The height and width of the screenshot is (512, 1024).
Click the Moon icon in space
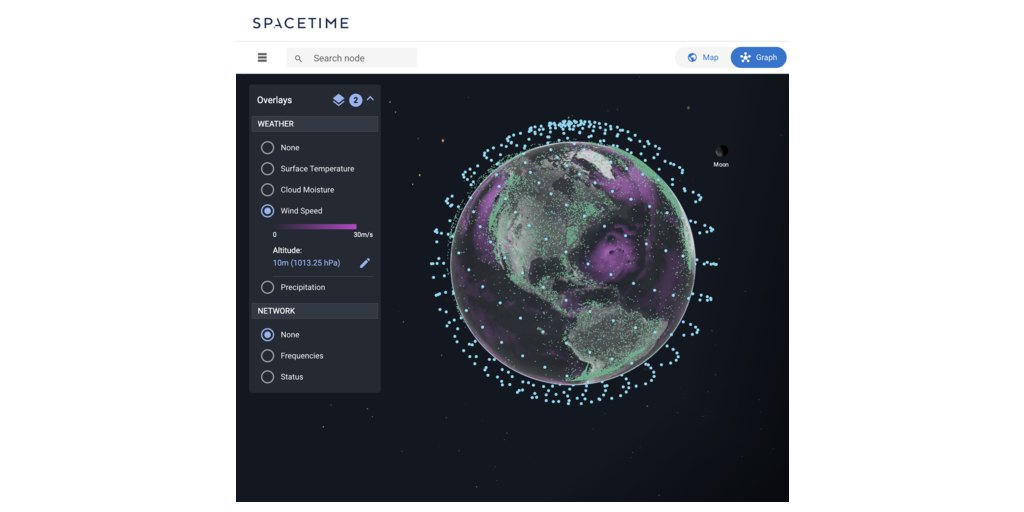coord(721,151)
